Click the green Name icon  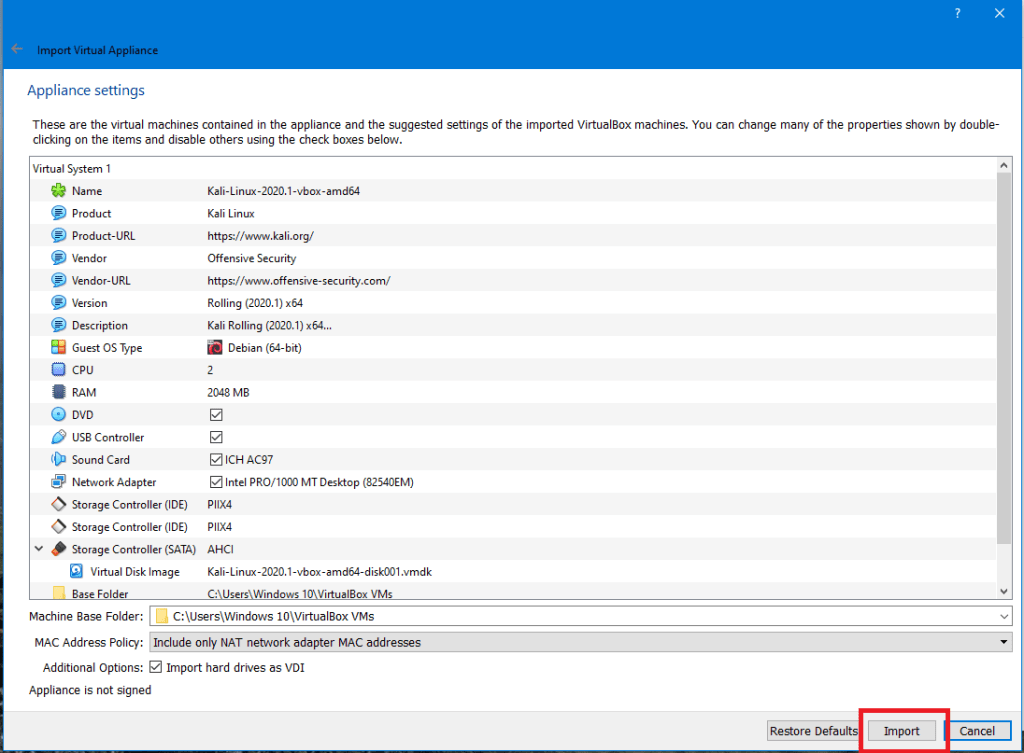(x=58, y=191)
